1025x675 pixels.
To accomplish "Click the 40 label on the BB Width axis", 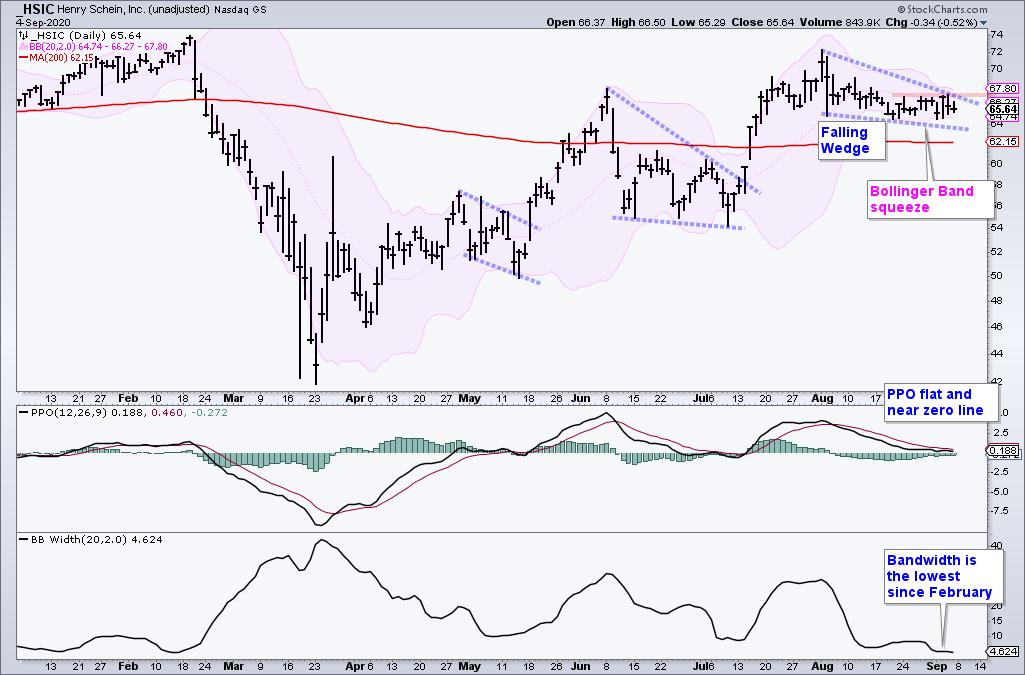I will (996, 546).
